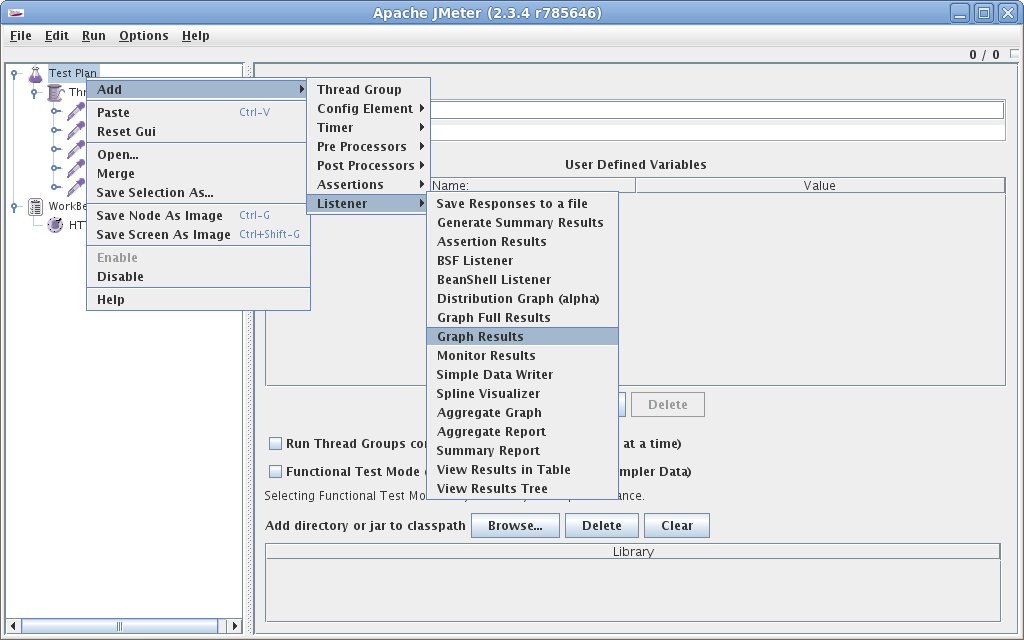The width and height of the screenshot is (1024, 640).
Task: Select BSF Listener
Action: (x=522, y=261)
